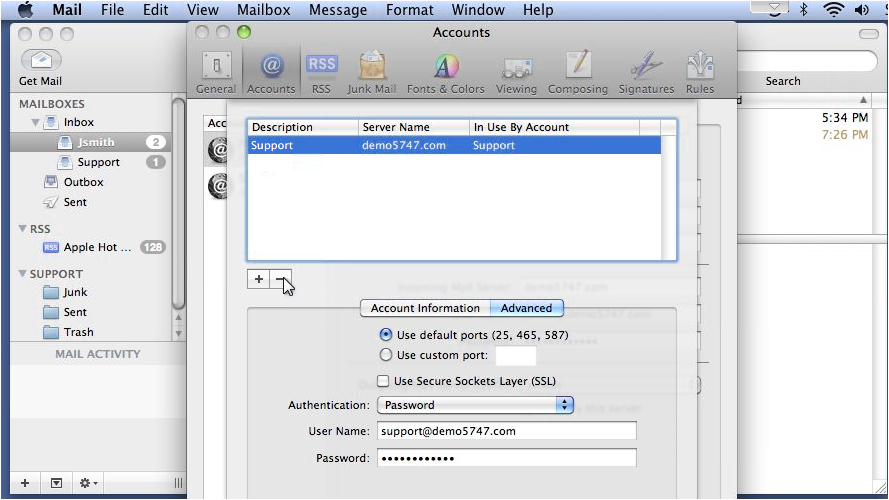Open the Apple menu

[26, 10]
